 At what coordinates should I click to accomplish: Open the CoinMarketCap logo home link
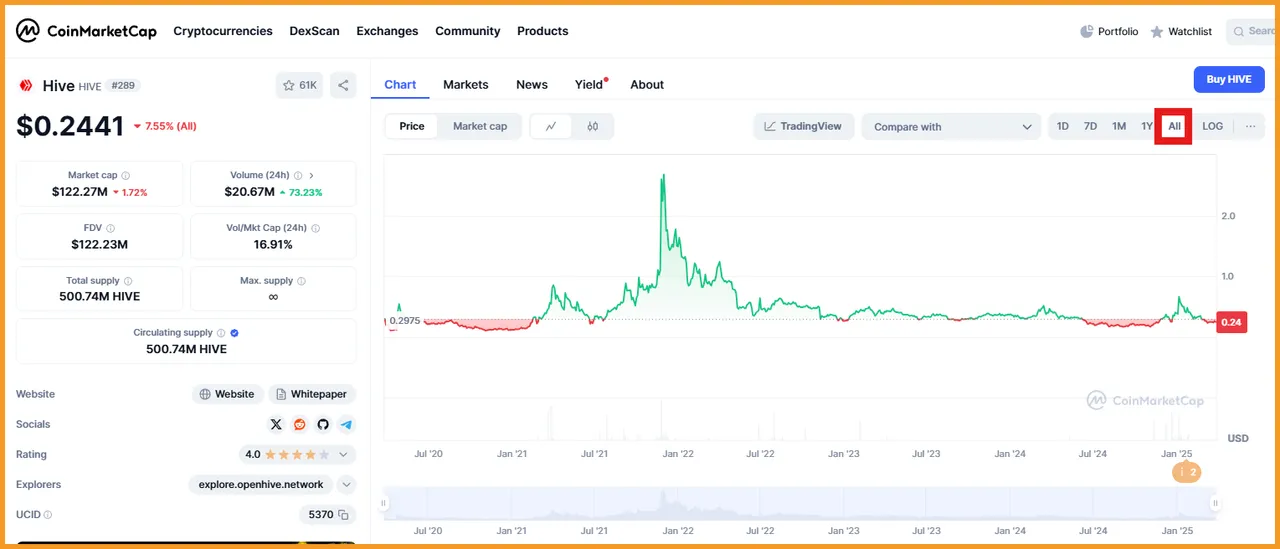click(86, 31)
